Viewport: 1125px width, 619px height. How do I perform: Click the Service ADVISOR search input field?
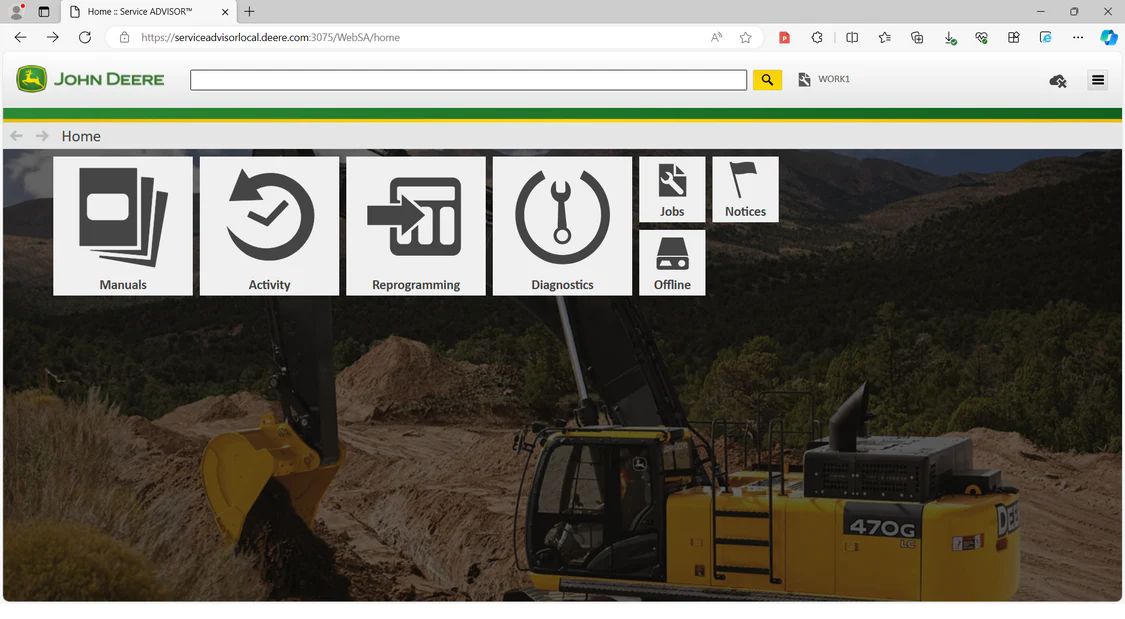(x=468, y=80)
